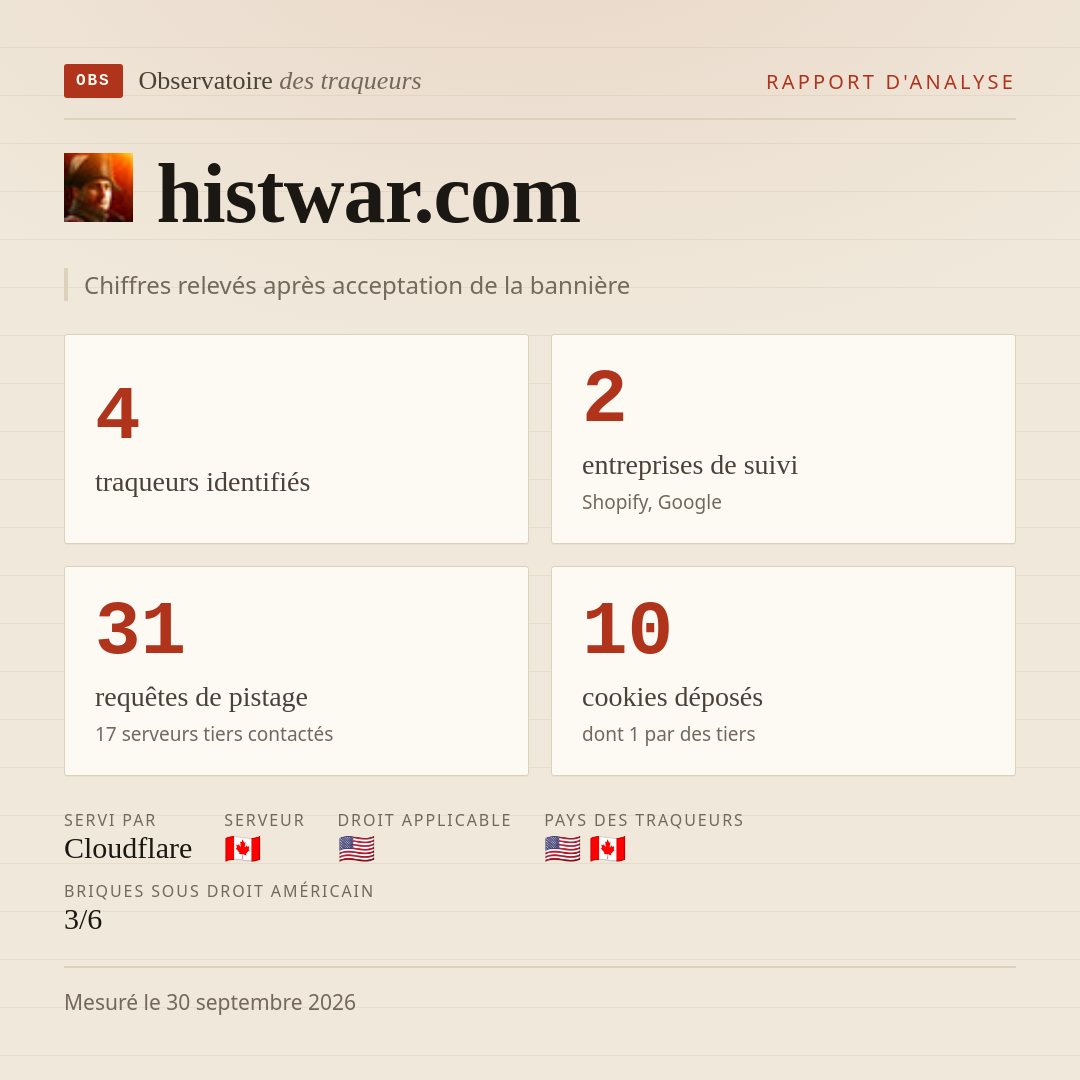Image resolution: width=1080 pixels, height=1080 pixels.
Task: Click the SERVI PAR label
Action: click(x=110, y=820)
